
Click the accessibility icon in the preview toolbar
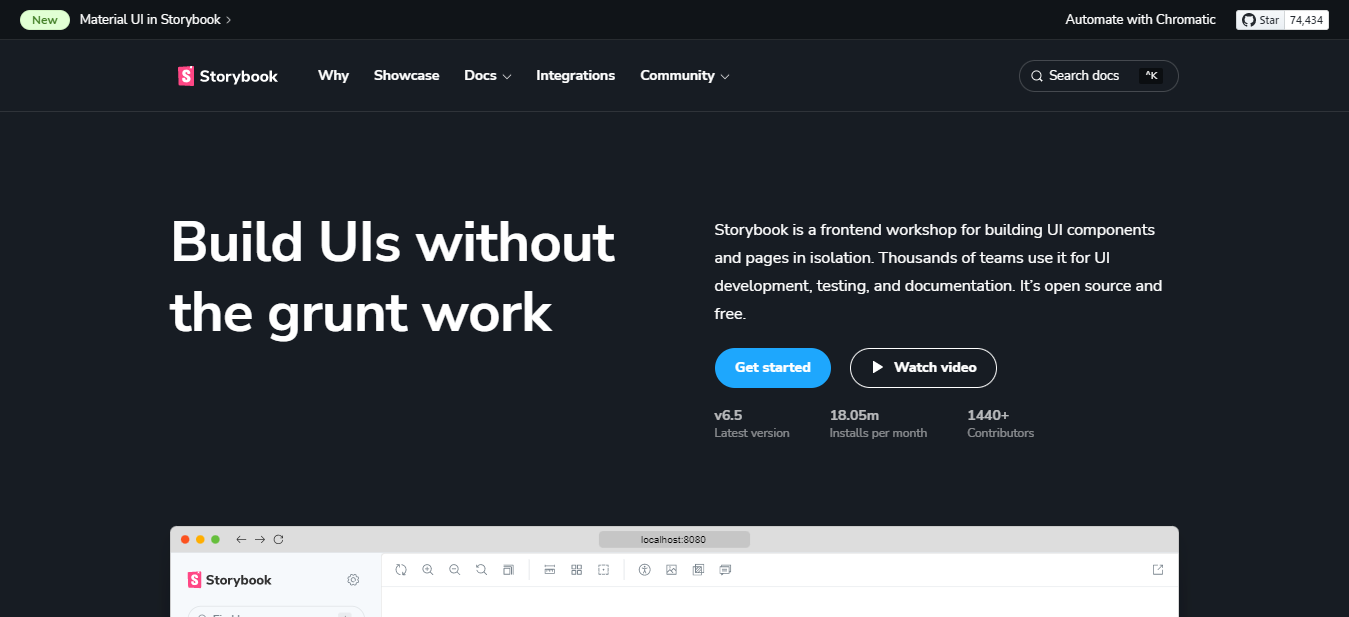point(645,570)
